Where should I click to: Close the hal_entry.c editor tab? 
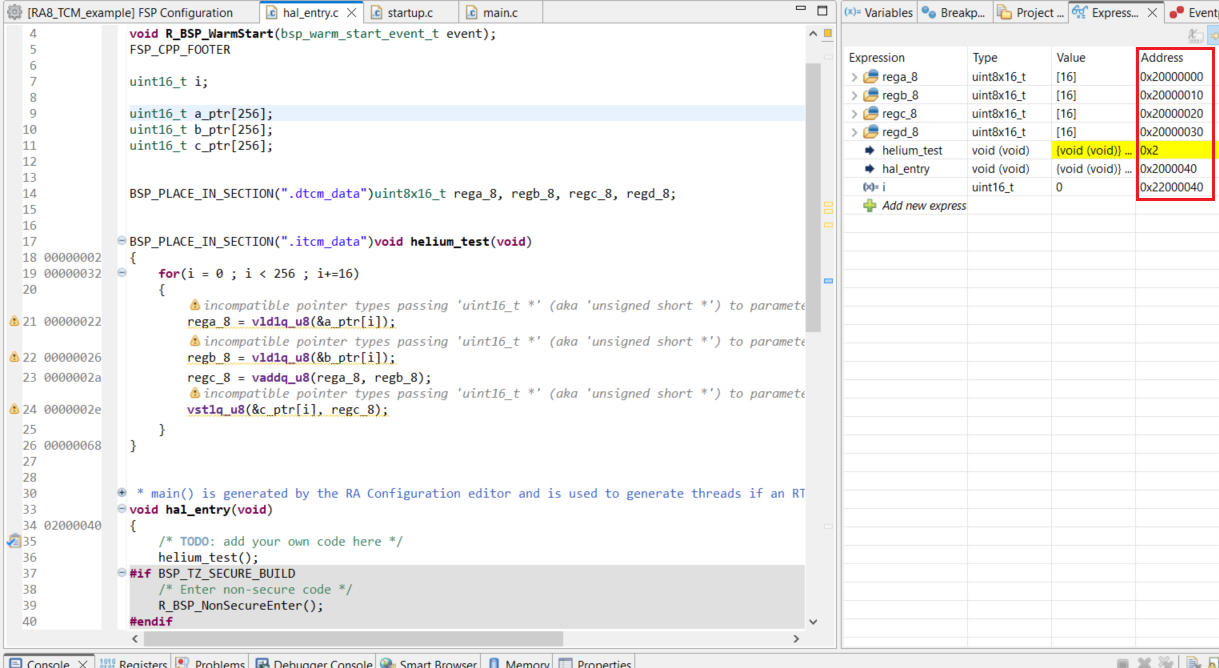click(x=350, y=13)
